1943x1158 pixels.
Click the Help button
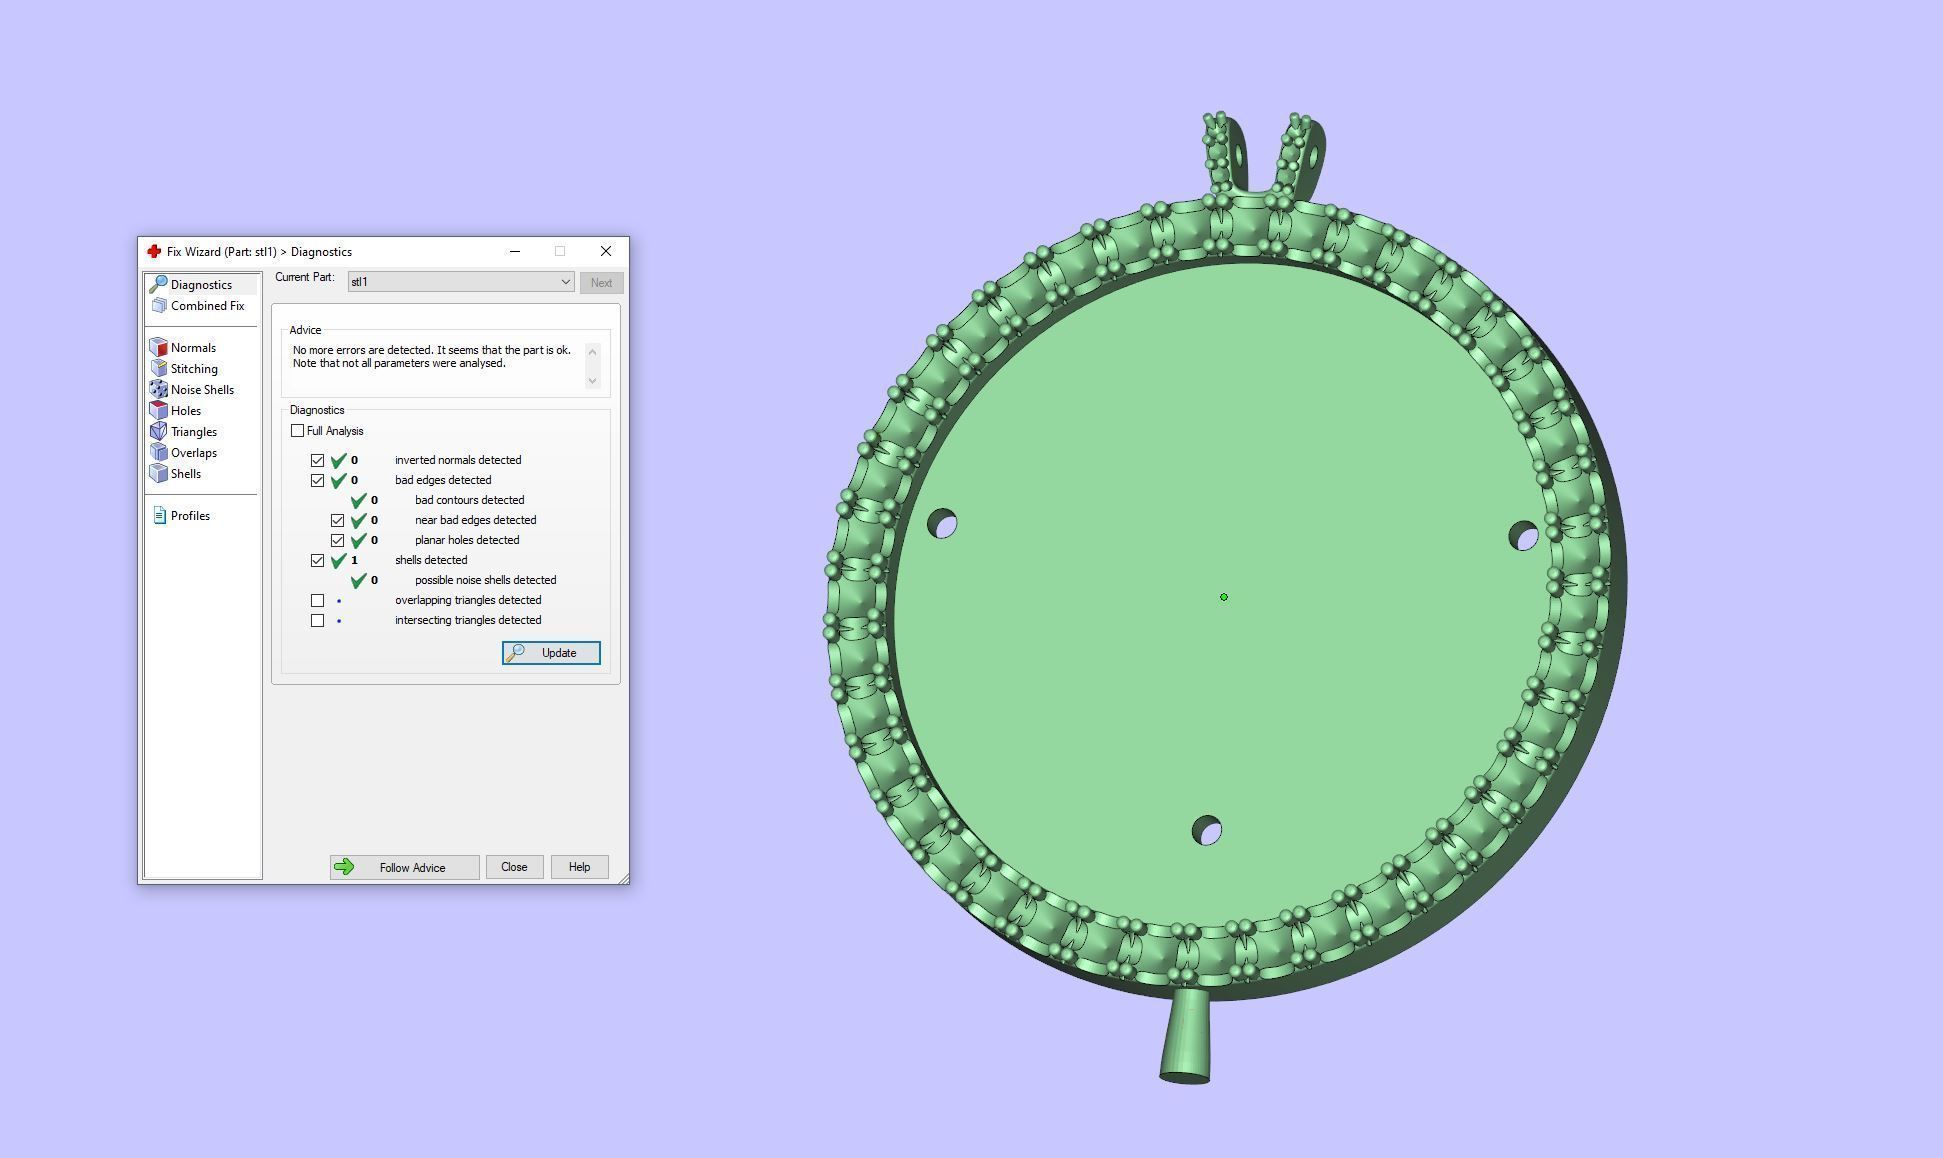(579, 867)
